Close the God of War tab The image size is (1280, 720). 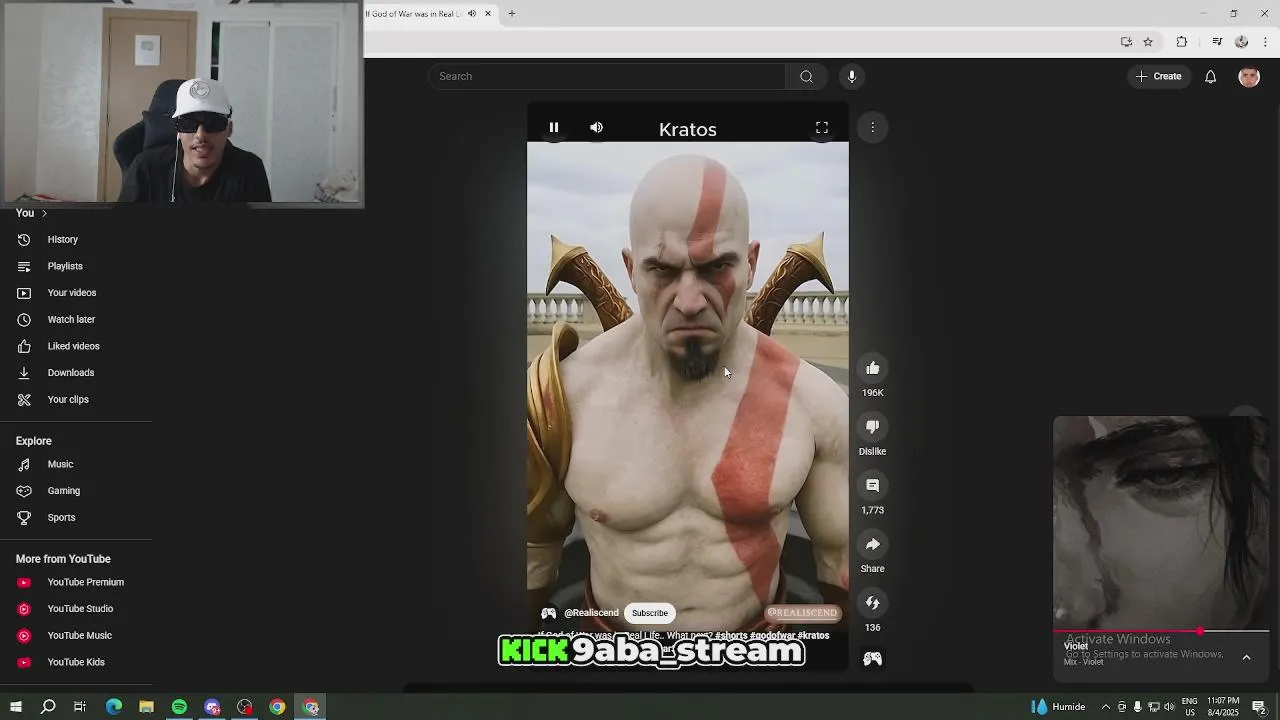[x=488, y=13]
